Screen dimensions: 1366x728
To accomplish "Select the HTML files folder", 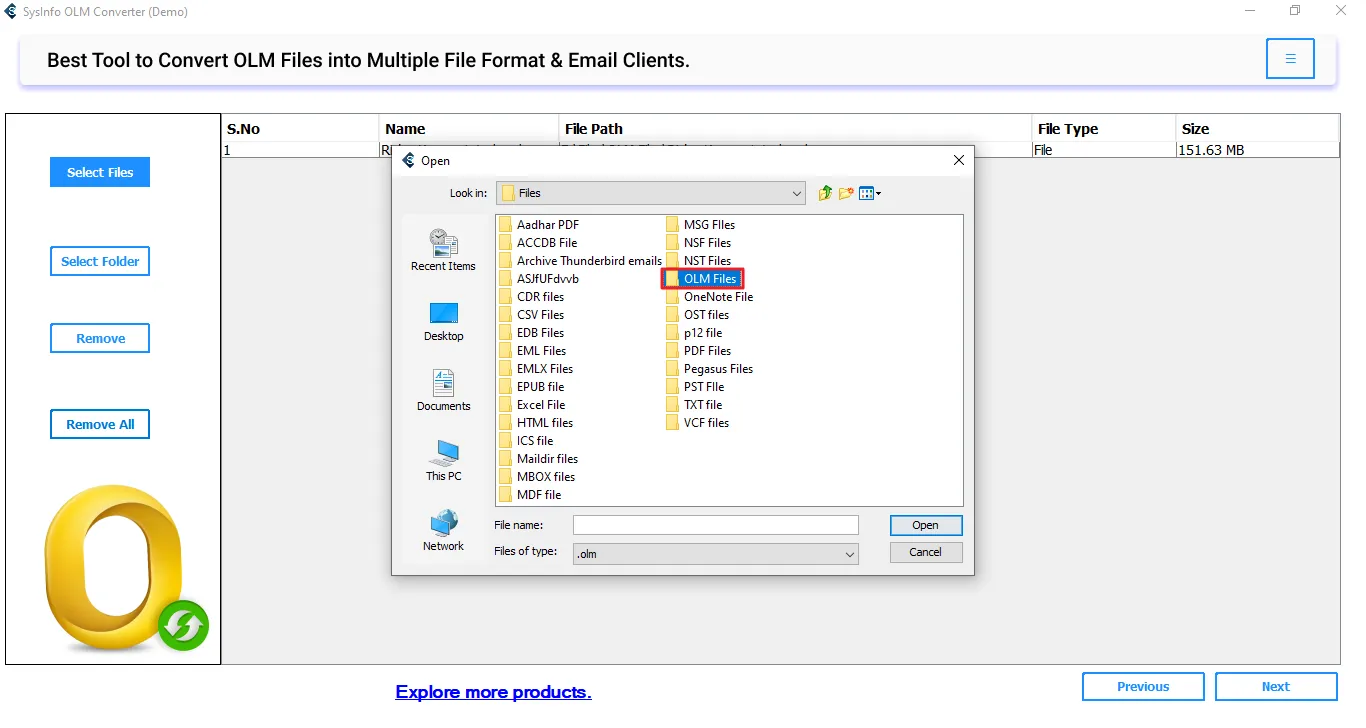I will click(x=536, y=423).
